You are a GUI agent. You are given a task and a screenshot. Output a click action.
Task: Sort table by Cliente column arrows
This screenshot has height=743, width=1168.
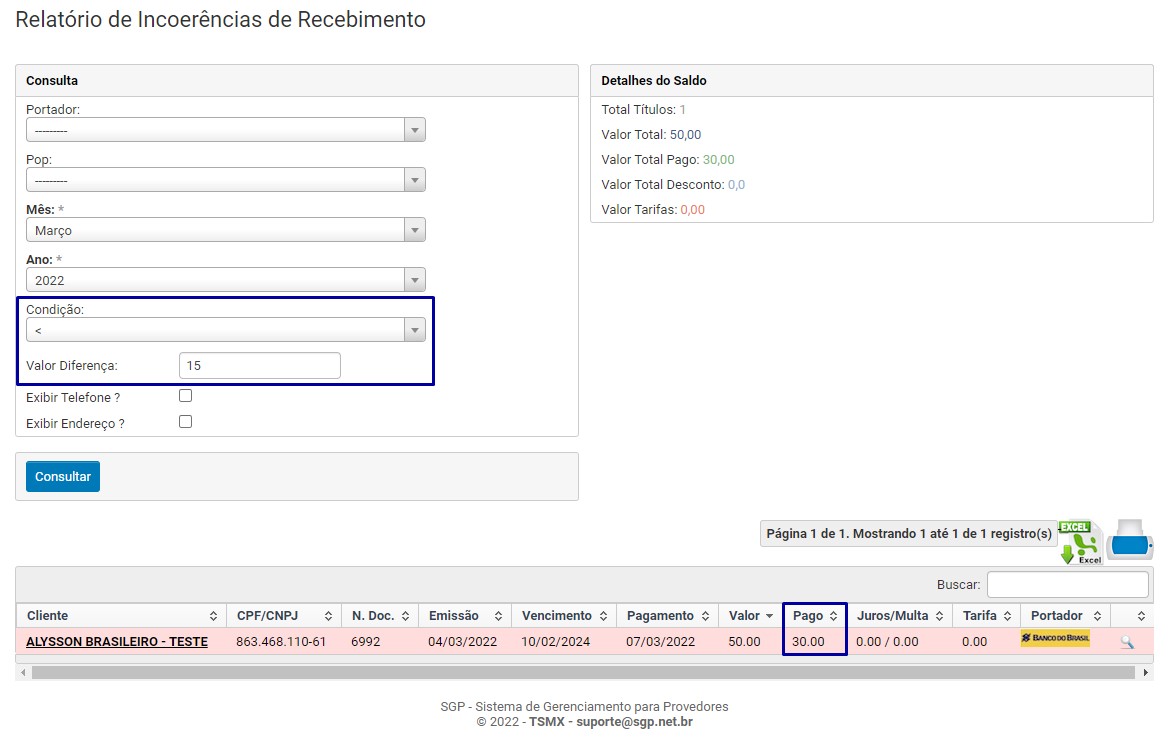213,616
